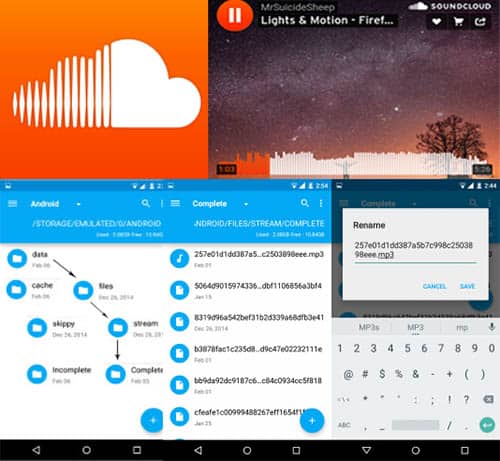Open the MrSuicideSheep artist link
The height and width of the screenshot is (461, 500).
(x=298, y=7)
